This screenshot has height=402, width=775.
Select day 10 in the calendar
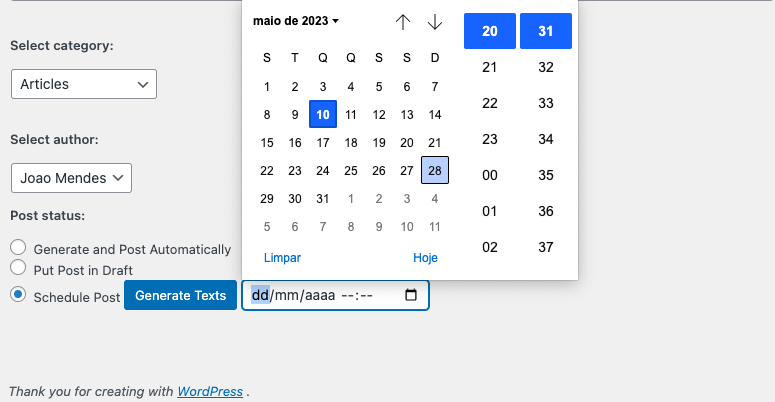pyautogui.click(x=323, y=115)
